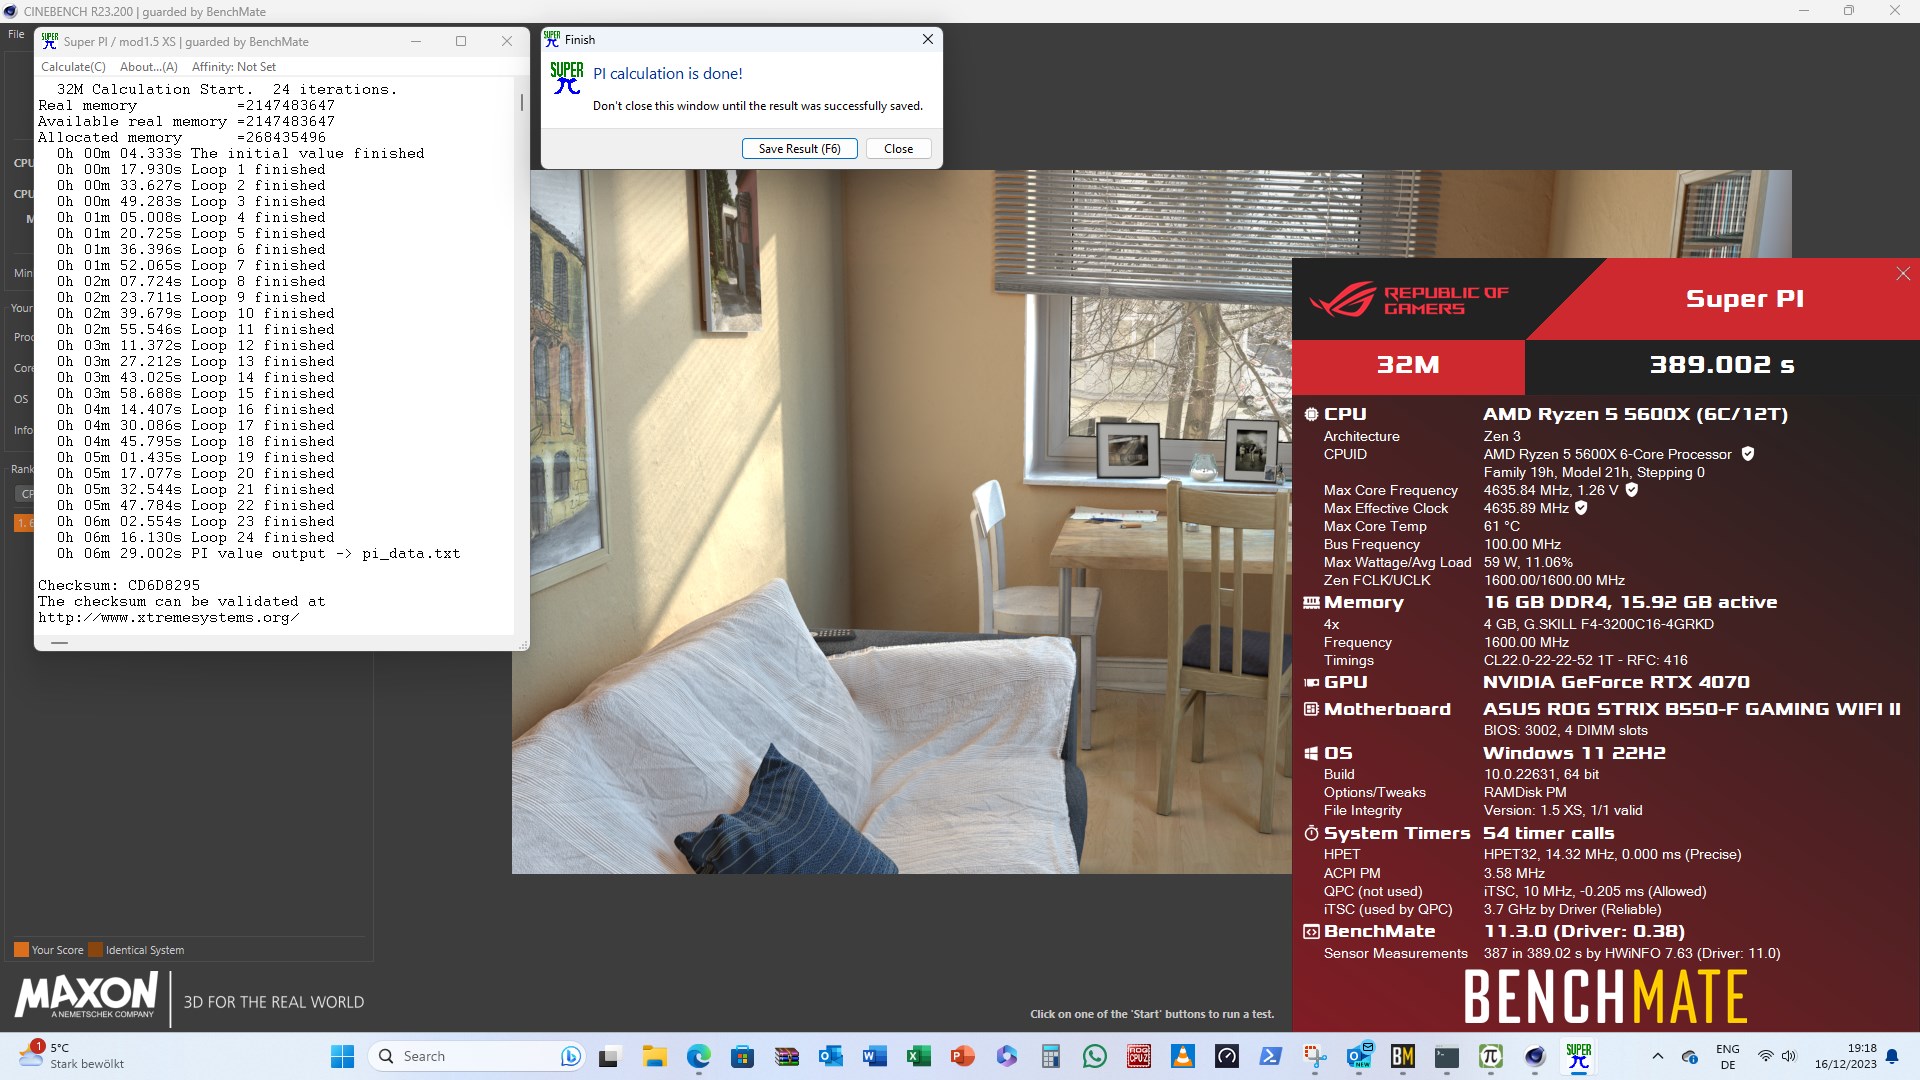Click the Identical System legend in Cinebench

tap(136, 950)
